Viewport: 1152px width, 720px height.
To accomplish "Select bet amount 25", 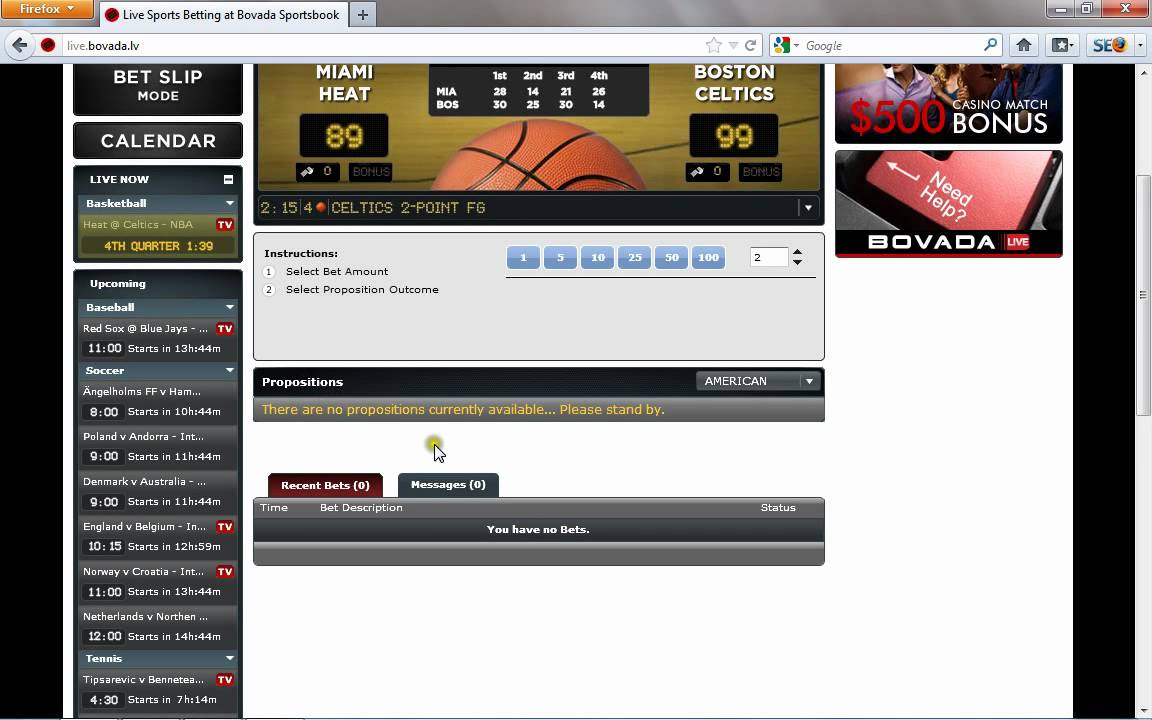I will (634, 258).
